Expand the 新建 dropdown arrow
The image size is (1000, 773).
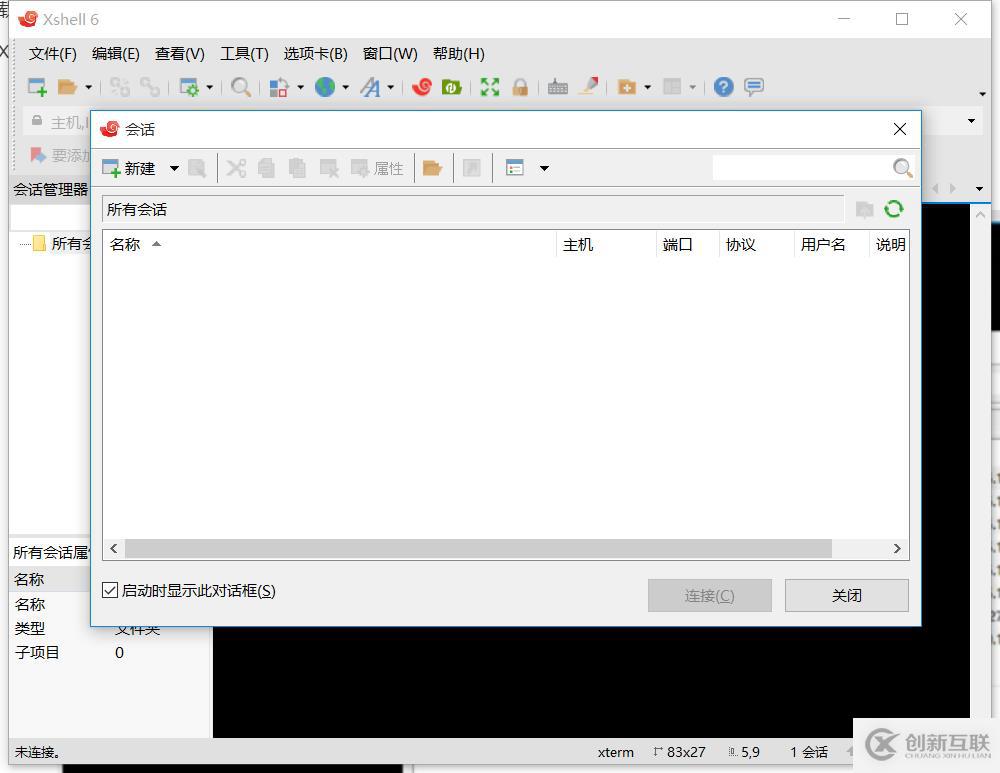tap(174, 167)
